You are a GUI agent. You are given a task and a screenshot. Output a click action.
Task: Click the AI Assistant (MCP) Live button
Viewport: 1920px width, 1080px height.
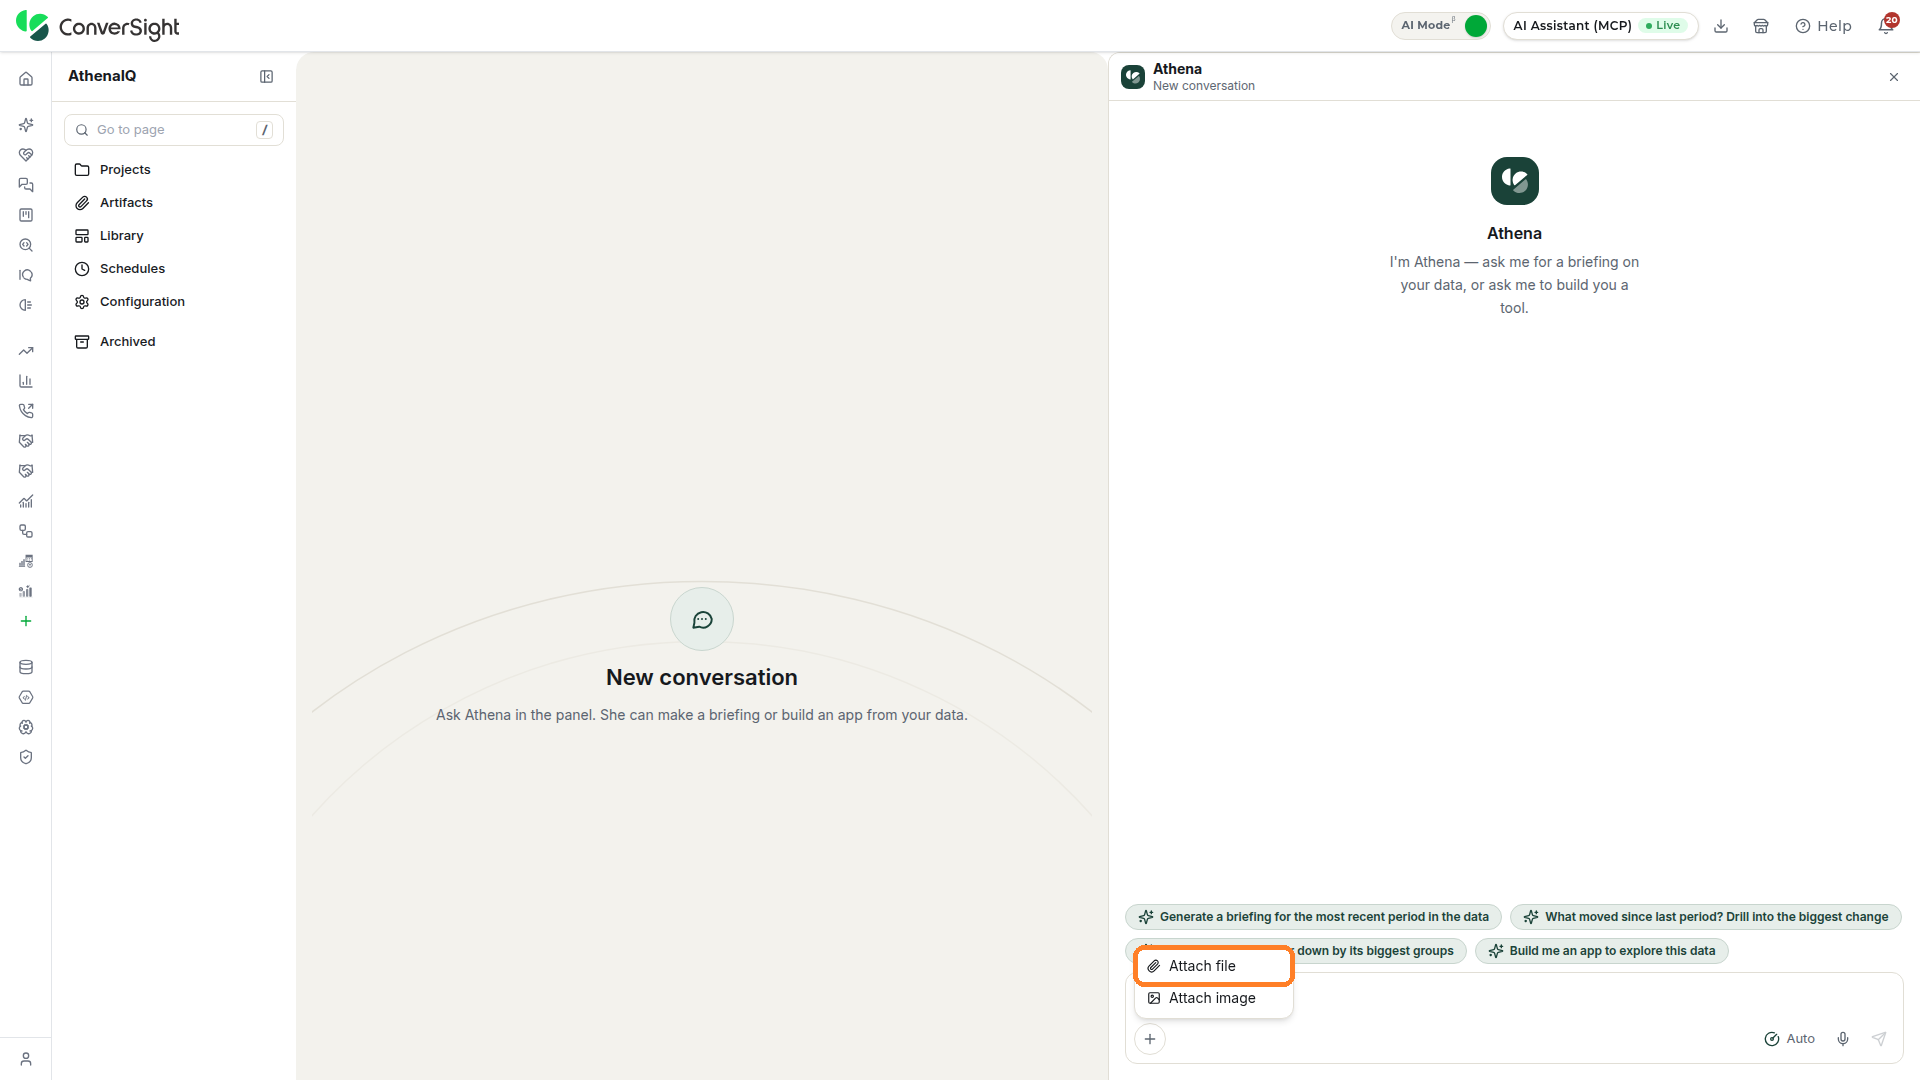1600,26
